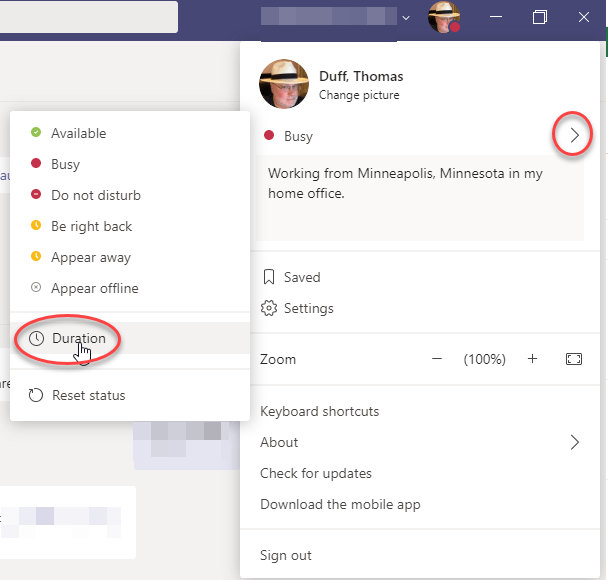Open Settings via the gear icon
The width and height of the screenshot is (608, 580).
pyautogui.click(x=268, y=308)
